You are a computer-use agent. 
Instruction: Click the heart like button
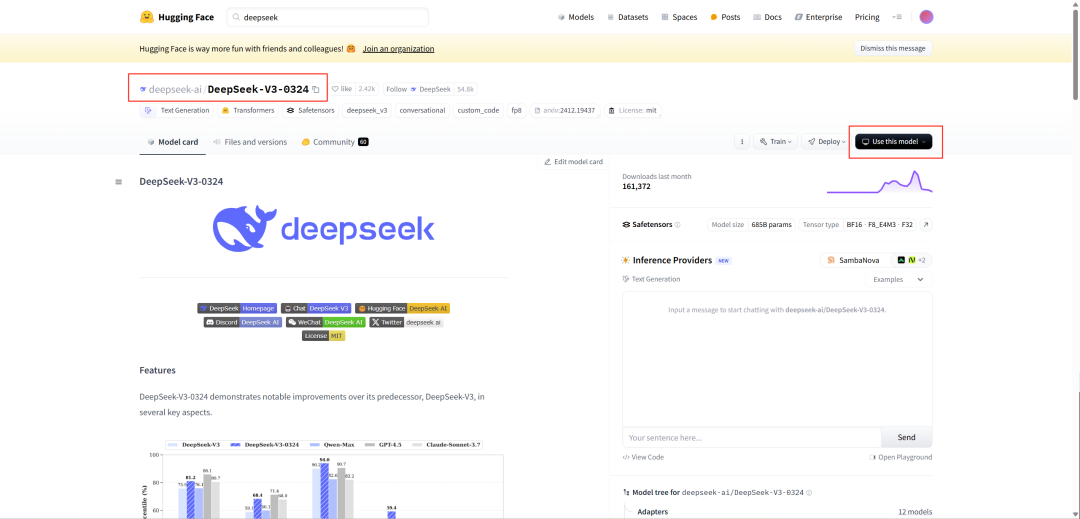click(342, 89)
